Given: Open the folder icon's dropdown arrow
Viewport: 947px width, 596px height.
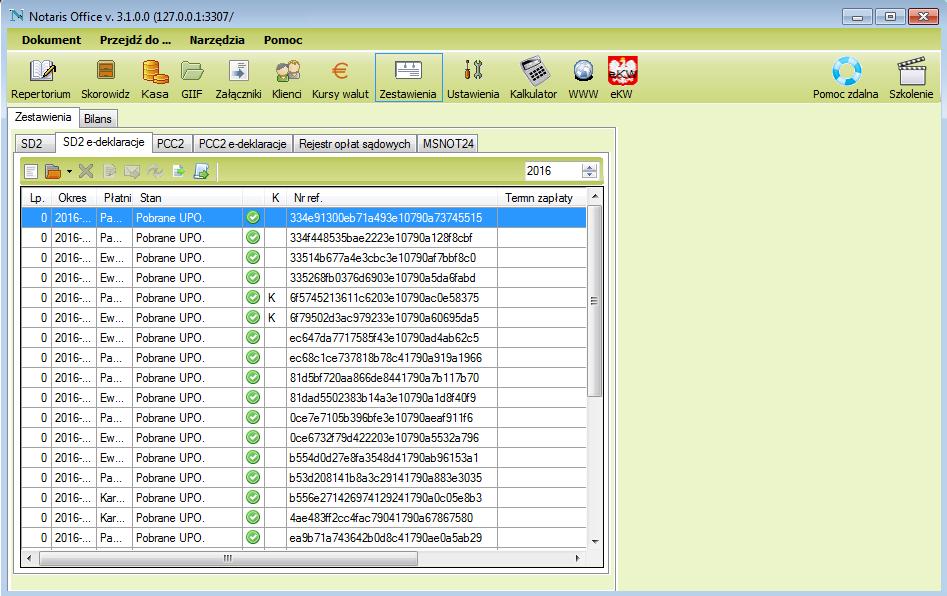Looking at the screenshot, I should 69,171.
